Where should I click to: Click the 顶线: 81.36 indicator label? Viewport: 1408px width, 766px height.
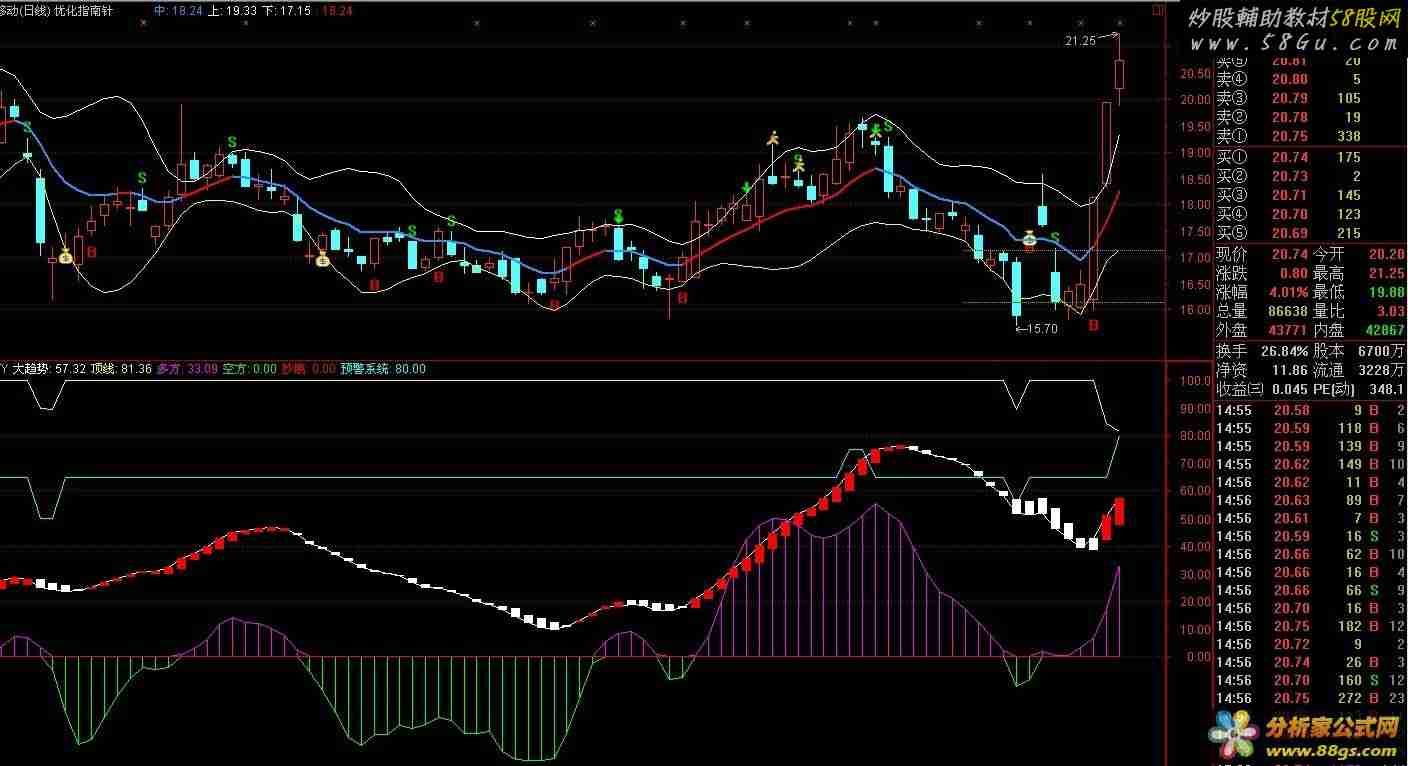(121, 369)
